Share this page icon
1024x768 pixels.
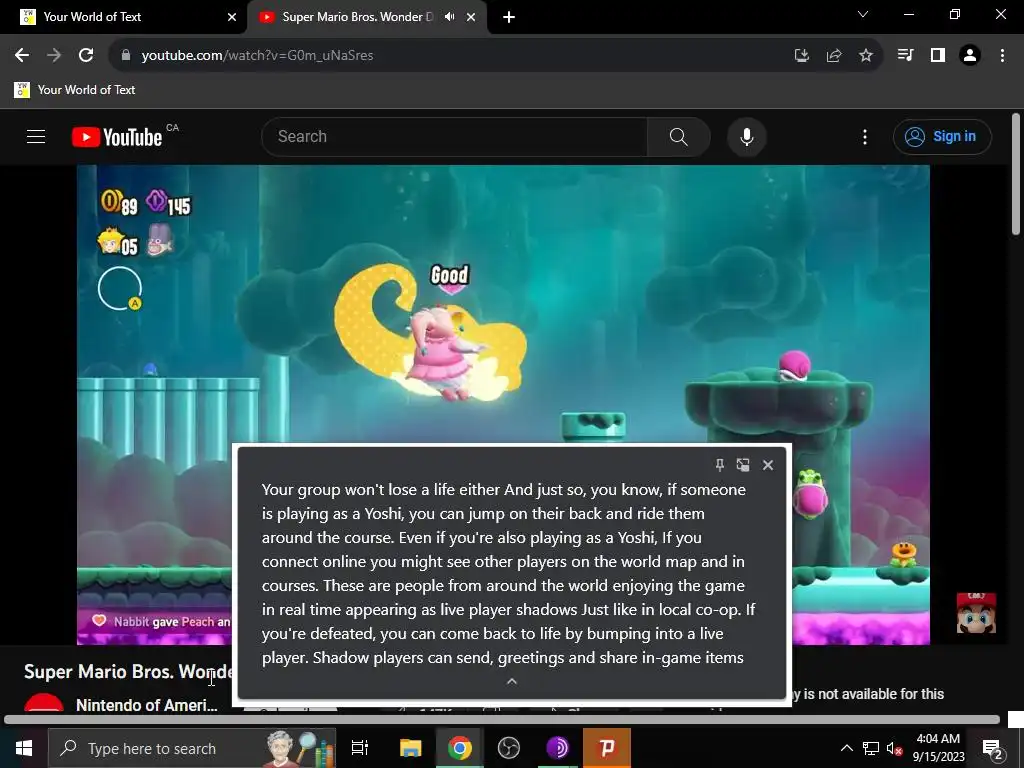[x=833, y=56]
